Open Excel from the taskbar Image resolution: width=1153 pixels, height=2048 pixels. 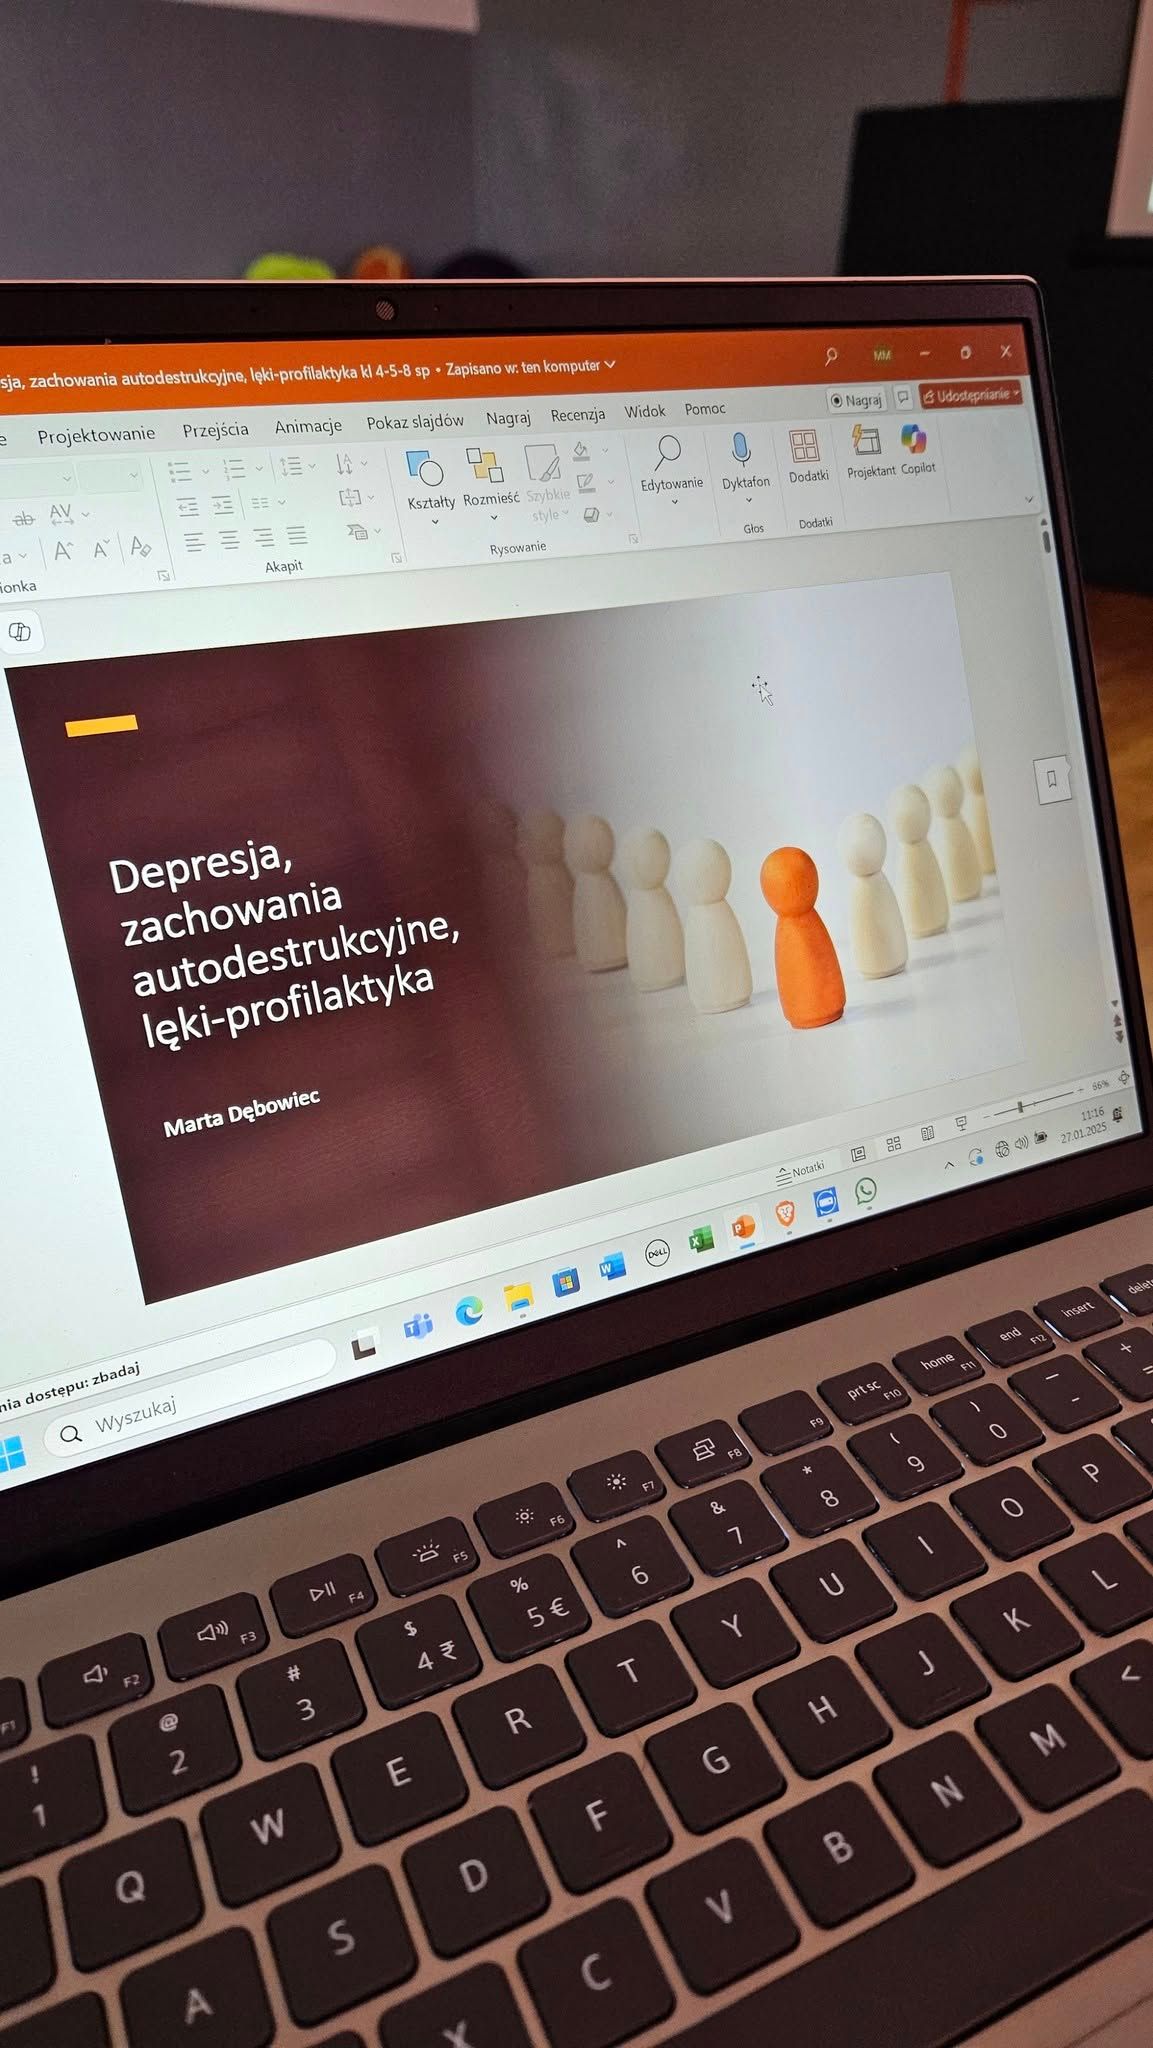(701, 1241)
